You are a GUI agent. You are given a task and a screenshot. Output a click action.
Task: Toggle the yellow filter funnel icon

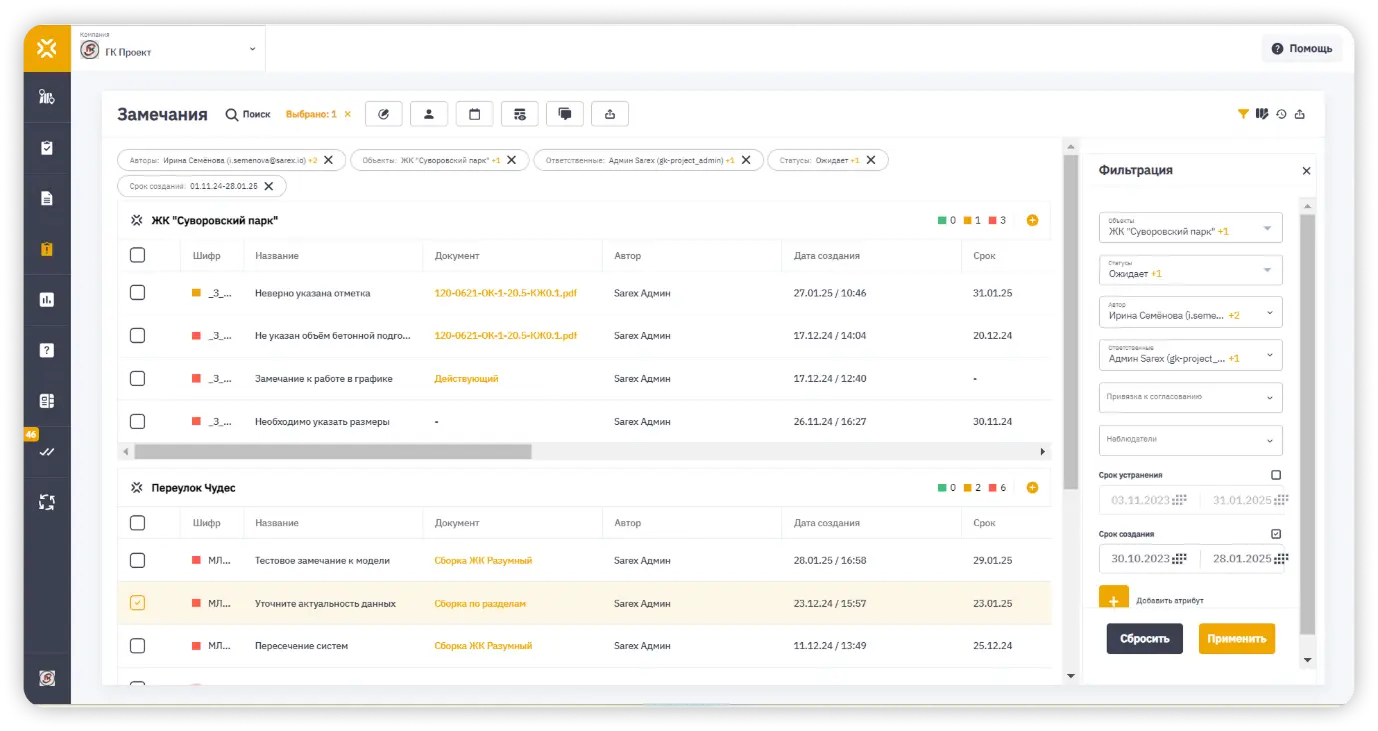click(x=1243, y=114)
